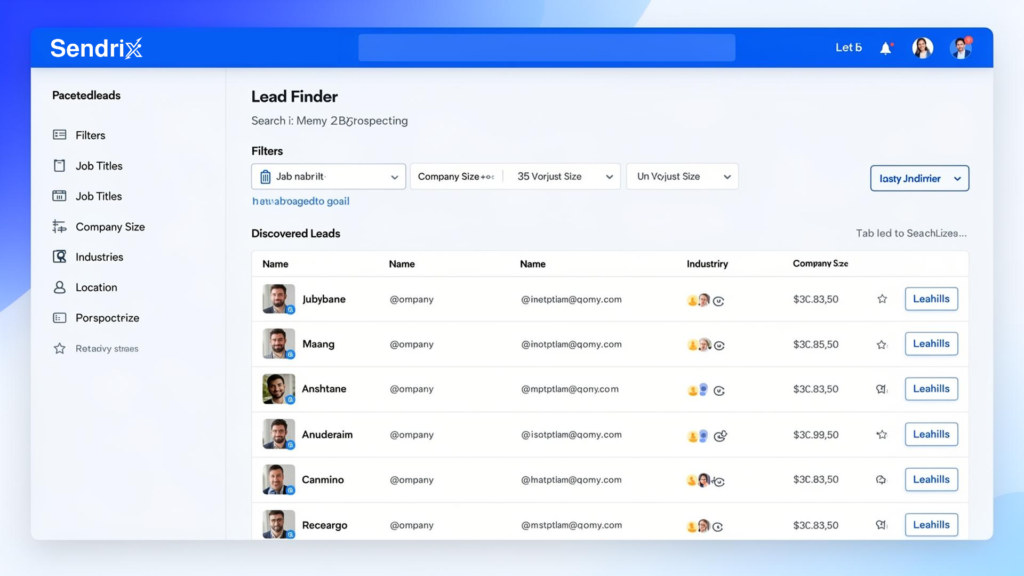This screenshot has width=1024, height=576.
Task: Expand the Jab nabrilt filter dropdown
Action: tap(328, 177)
